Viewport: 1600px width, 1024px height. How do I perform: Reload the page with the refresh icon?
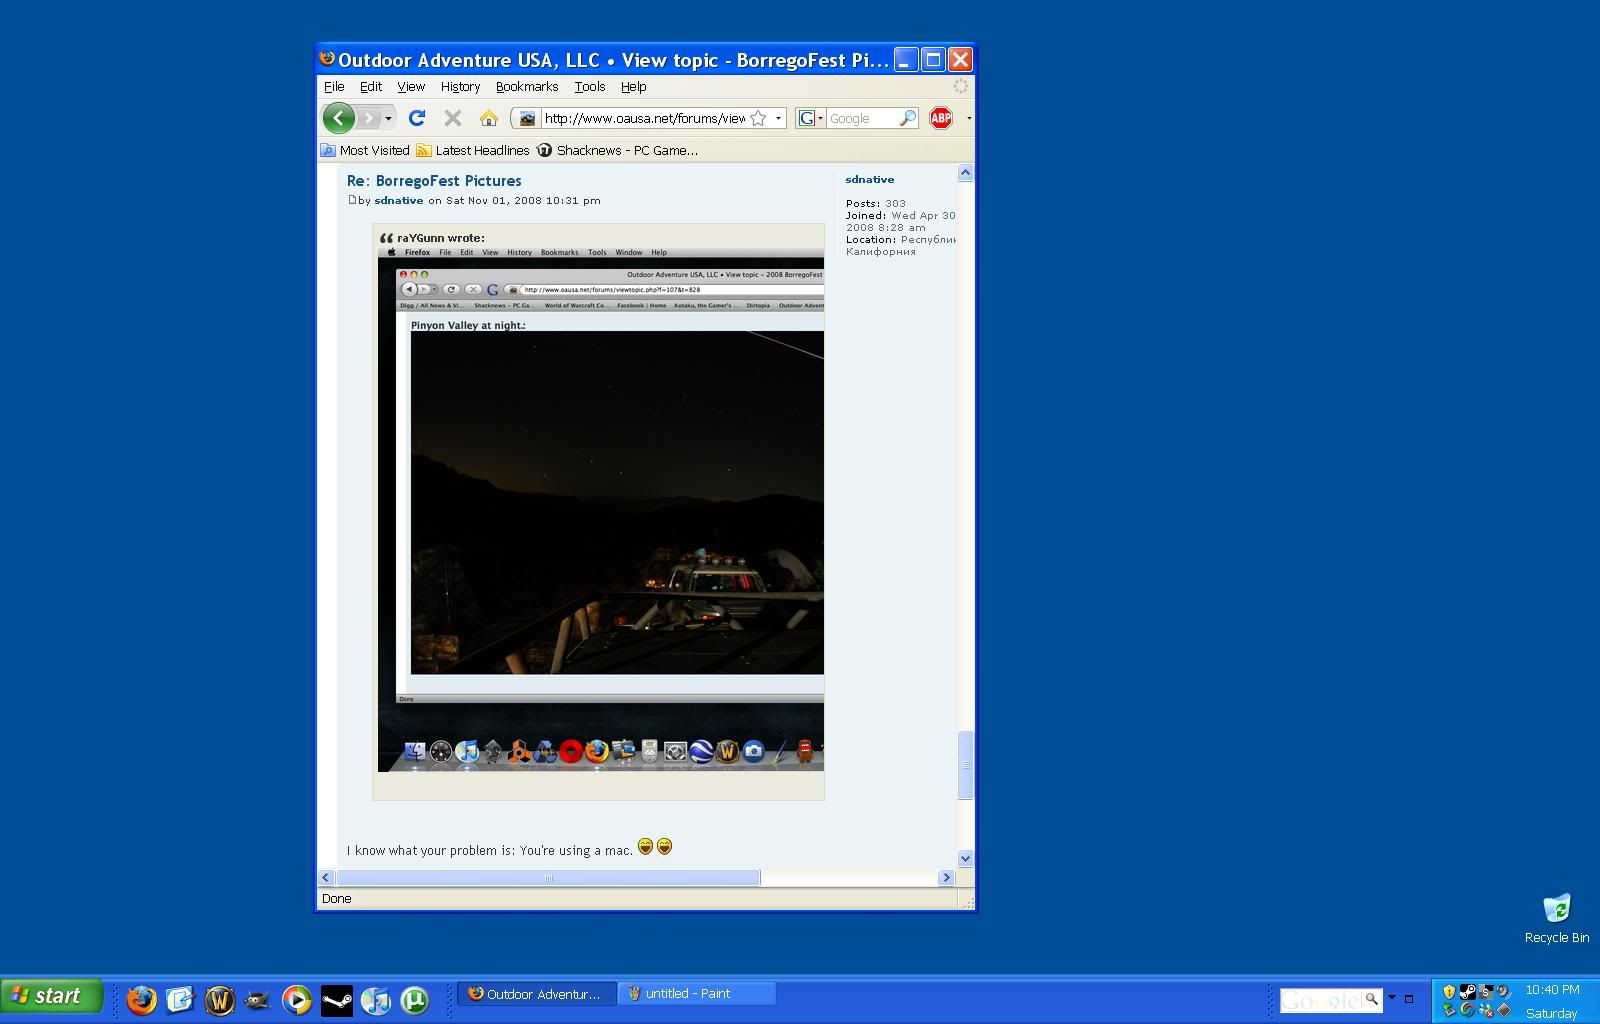(417, 118)
